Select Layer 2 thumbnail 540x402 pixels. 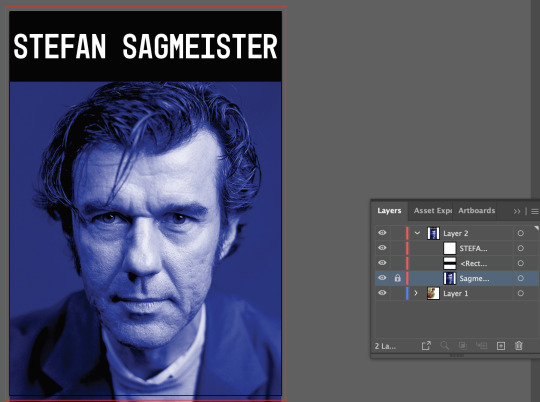tap(433, 233)
